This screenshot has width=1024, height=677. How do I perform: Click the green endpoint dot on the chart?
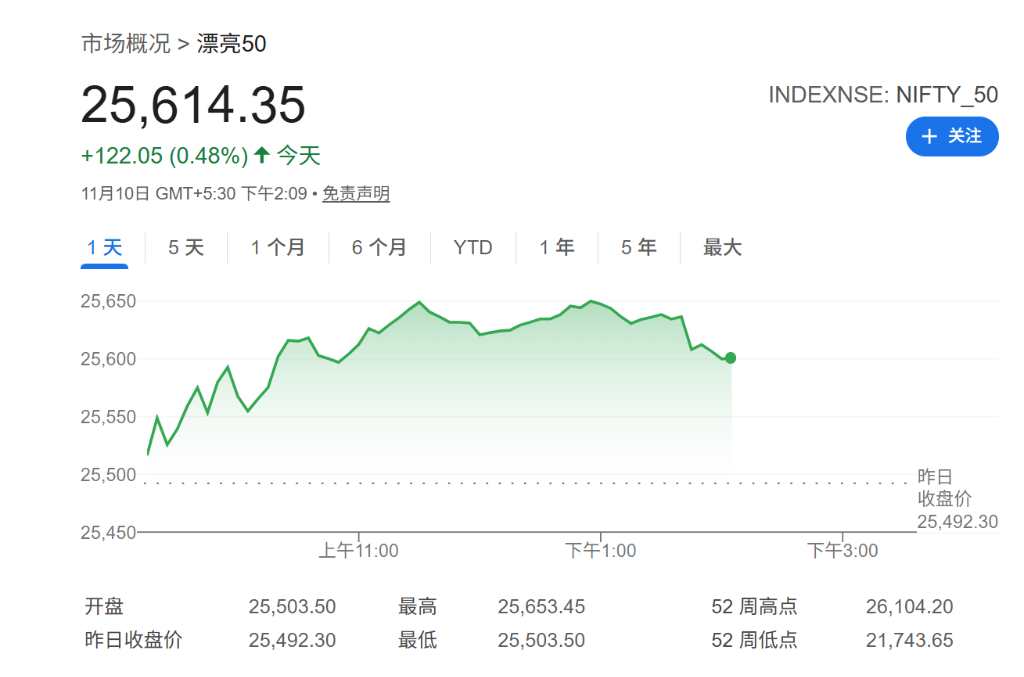[x=730, y=357]
